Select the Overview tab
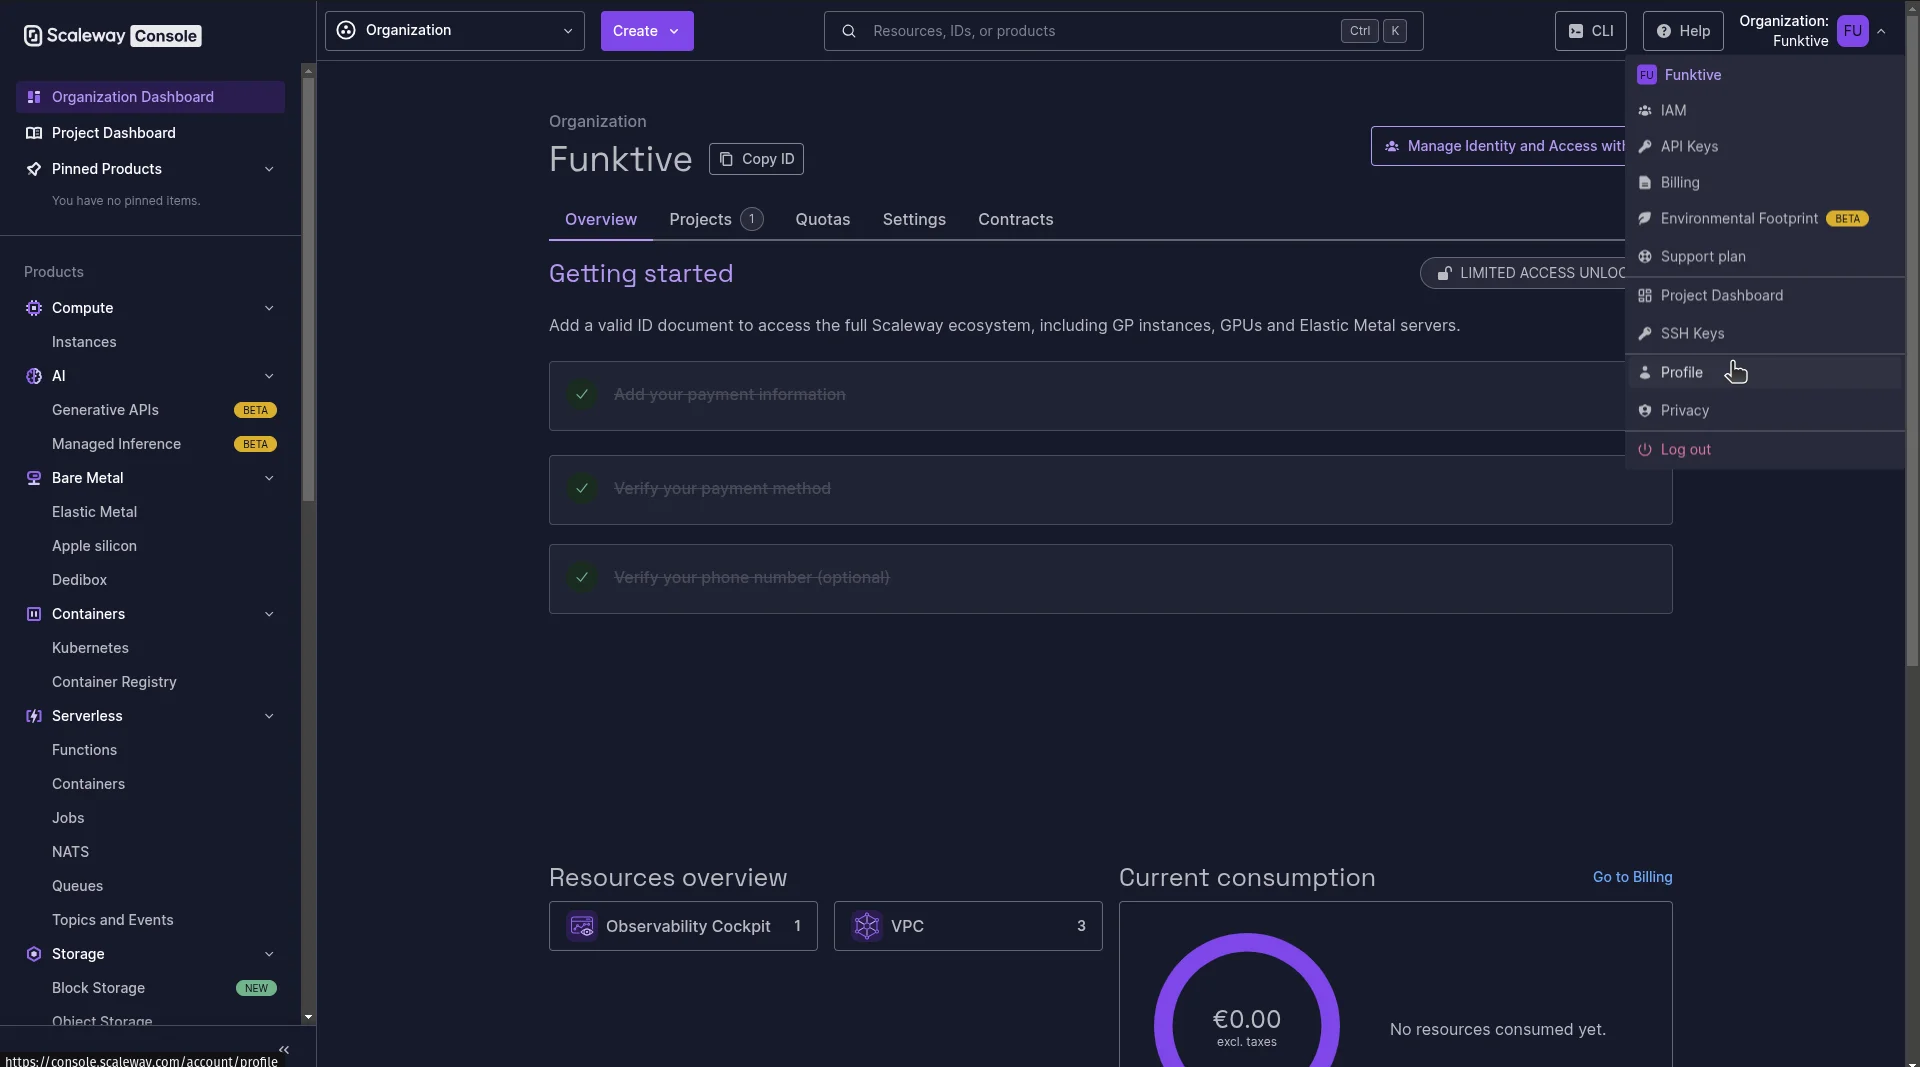Screen dimensions: 1920x1067 click(600, 219)
